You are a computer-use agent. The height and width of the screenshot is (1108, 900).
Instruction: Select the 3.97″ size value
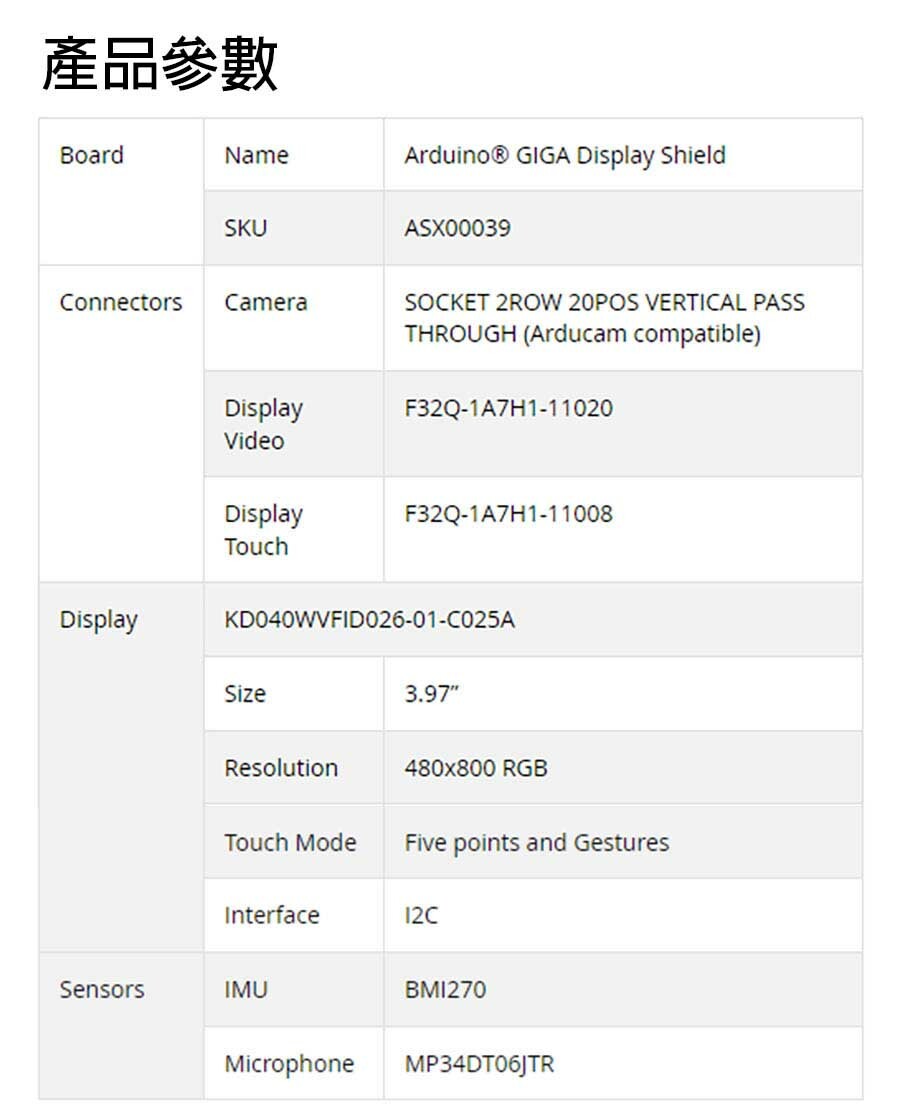[x=431, y=694]
